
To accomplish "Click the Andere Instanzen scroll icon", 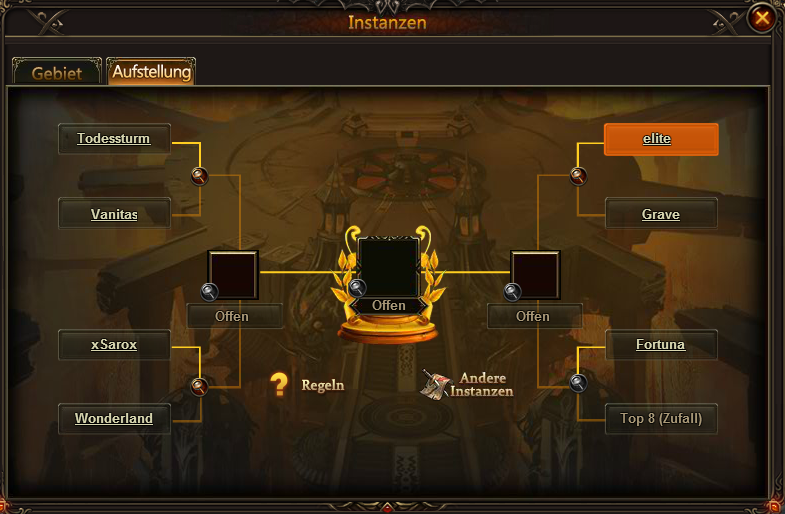I will 435,385.
